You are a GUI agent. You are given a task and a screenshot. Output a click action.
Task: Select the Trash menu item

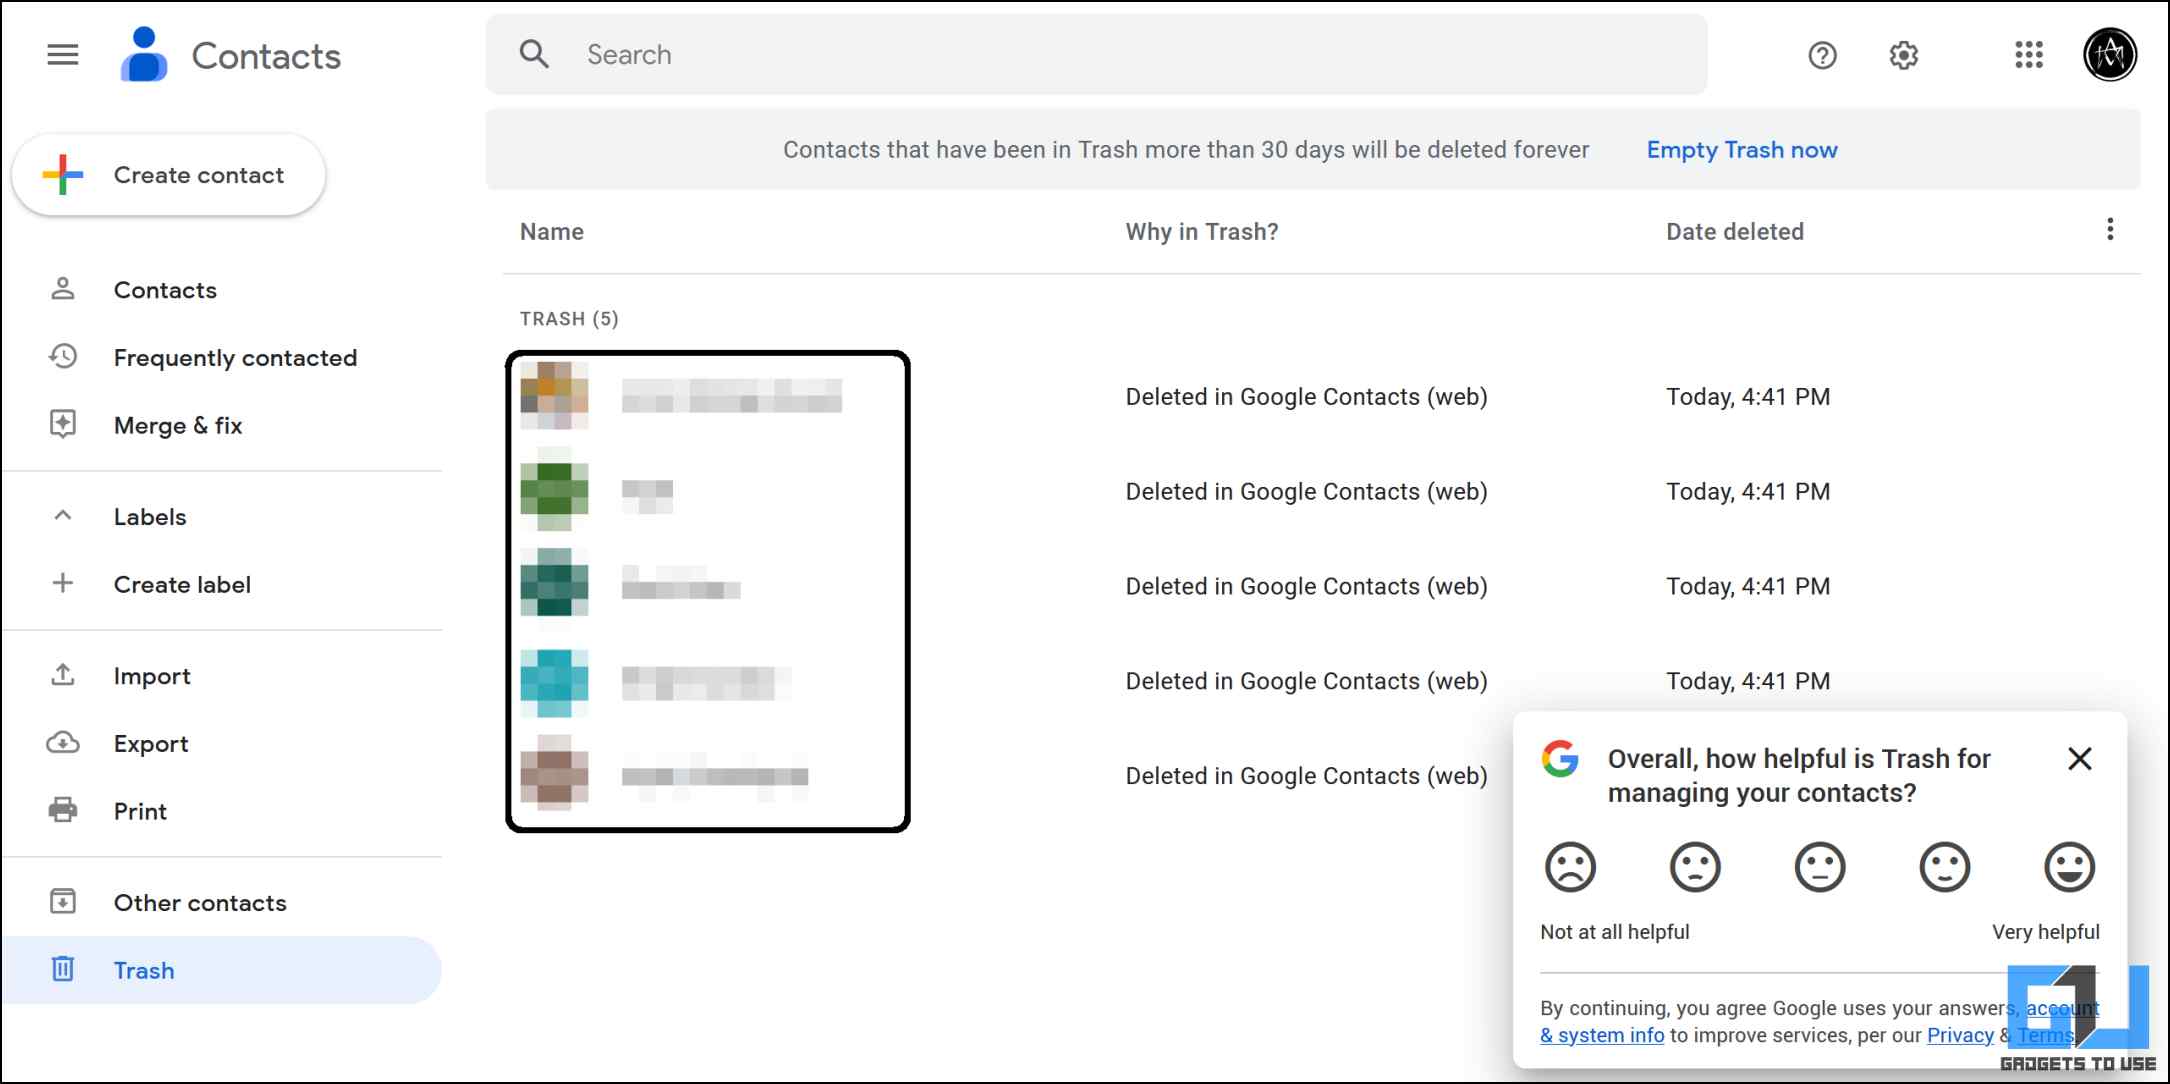pyautogui.click(x=144, y=969)
